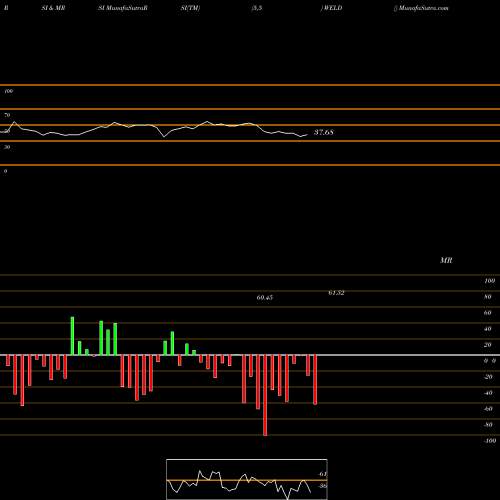Select the 37.68 RSI value label
Viewport: 500px width, 500px height.
324,132
